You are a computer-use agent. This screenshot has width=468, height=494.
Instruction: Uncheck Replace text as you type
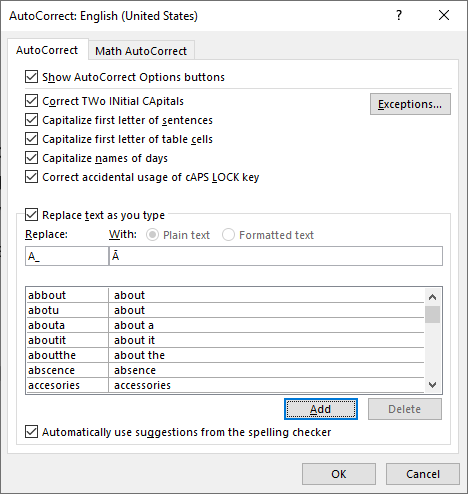(32, 215)
